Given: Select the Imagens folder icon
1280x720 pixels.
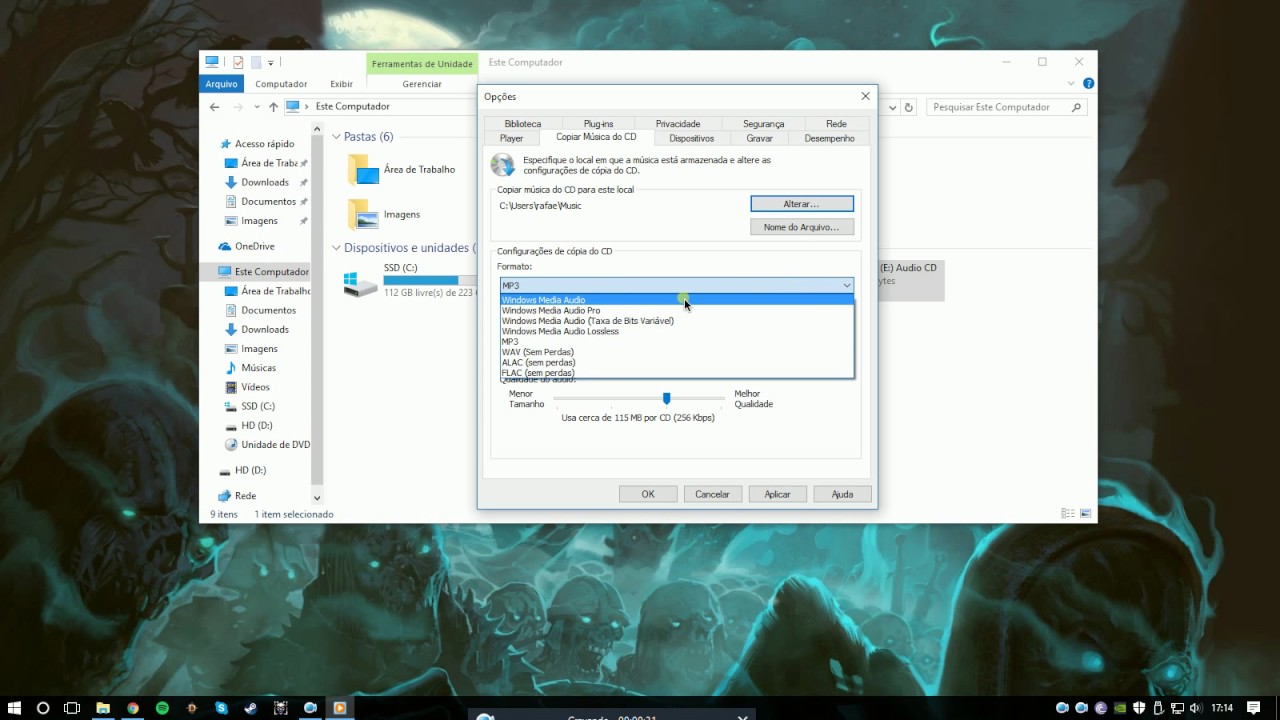Looking at the screenshot, I should 363,214.
